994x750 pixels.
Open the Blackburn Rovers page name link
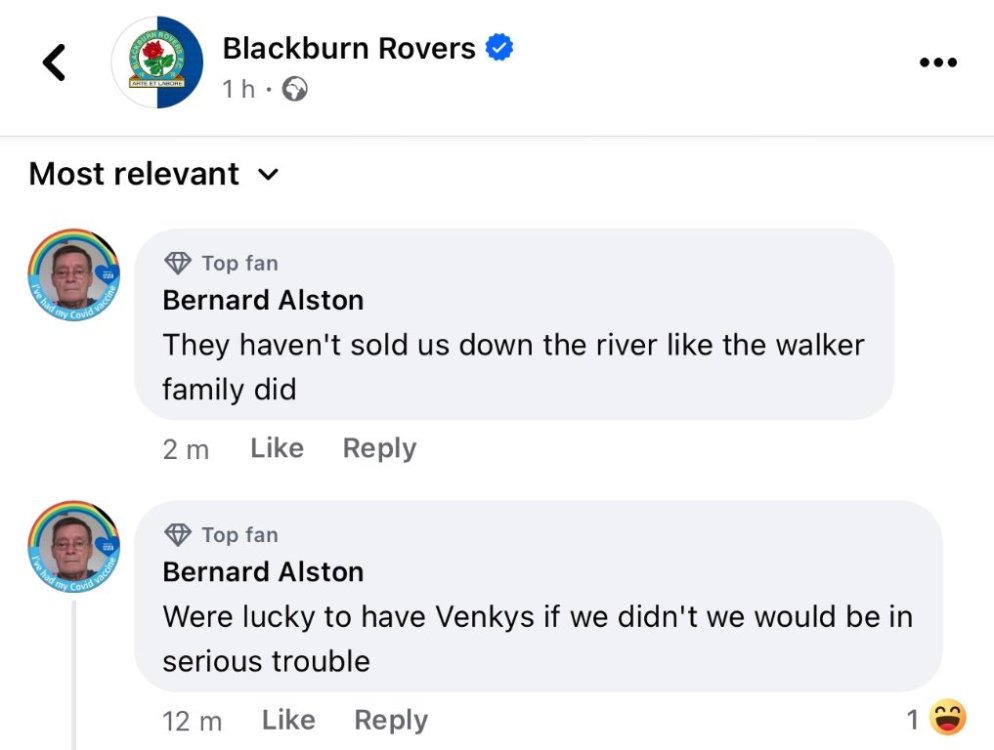[x=348, y=48]
